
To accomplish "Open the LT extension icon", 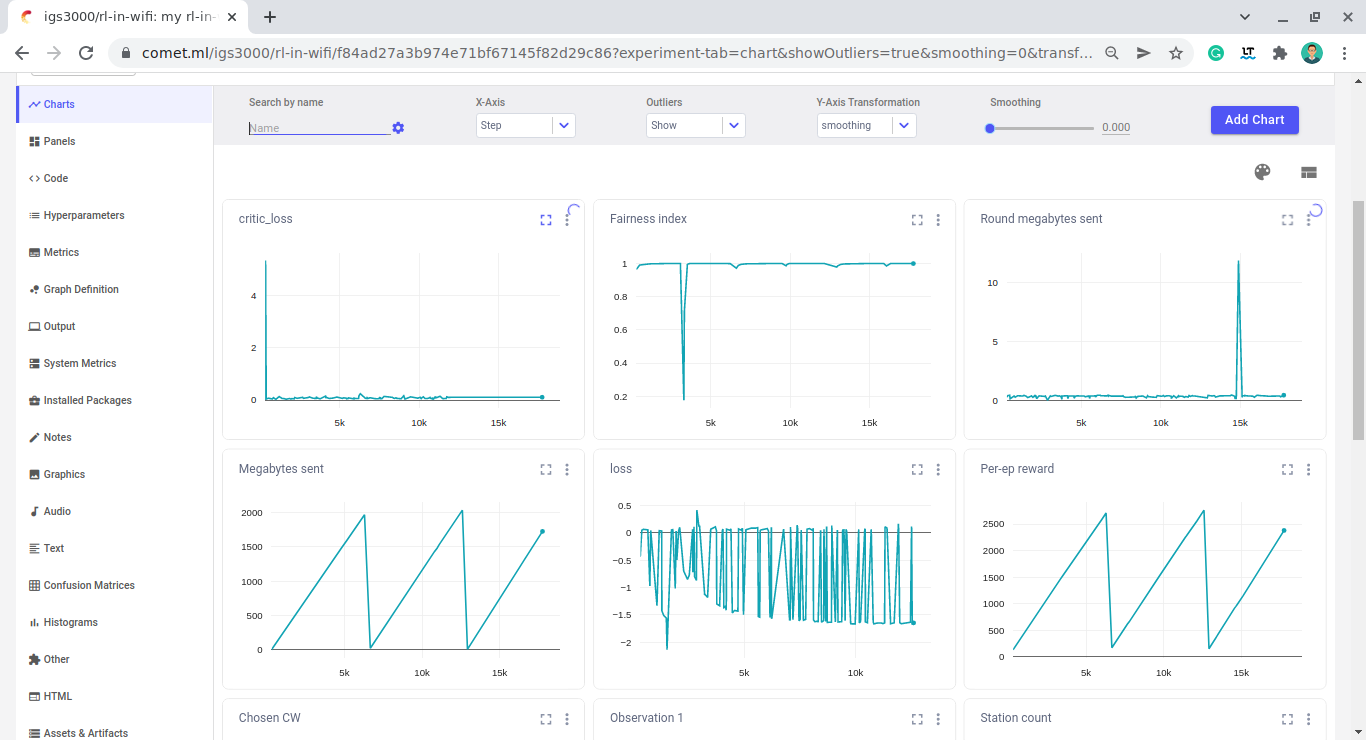I will pyautogui.click(x=1248, y=53).
